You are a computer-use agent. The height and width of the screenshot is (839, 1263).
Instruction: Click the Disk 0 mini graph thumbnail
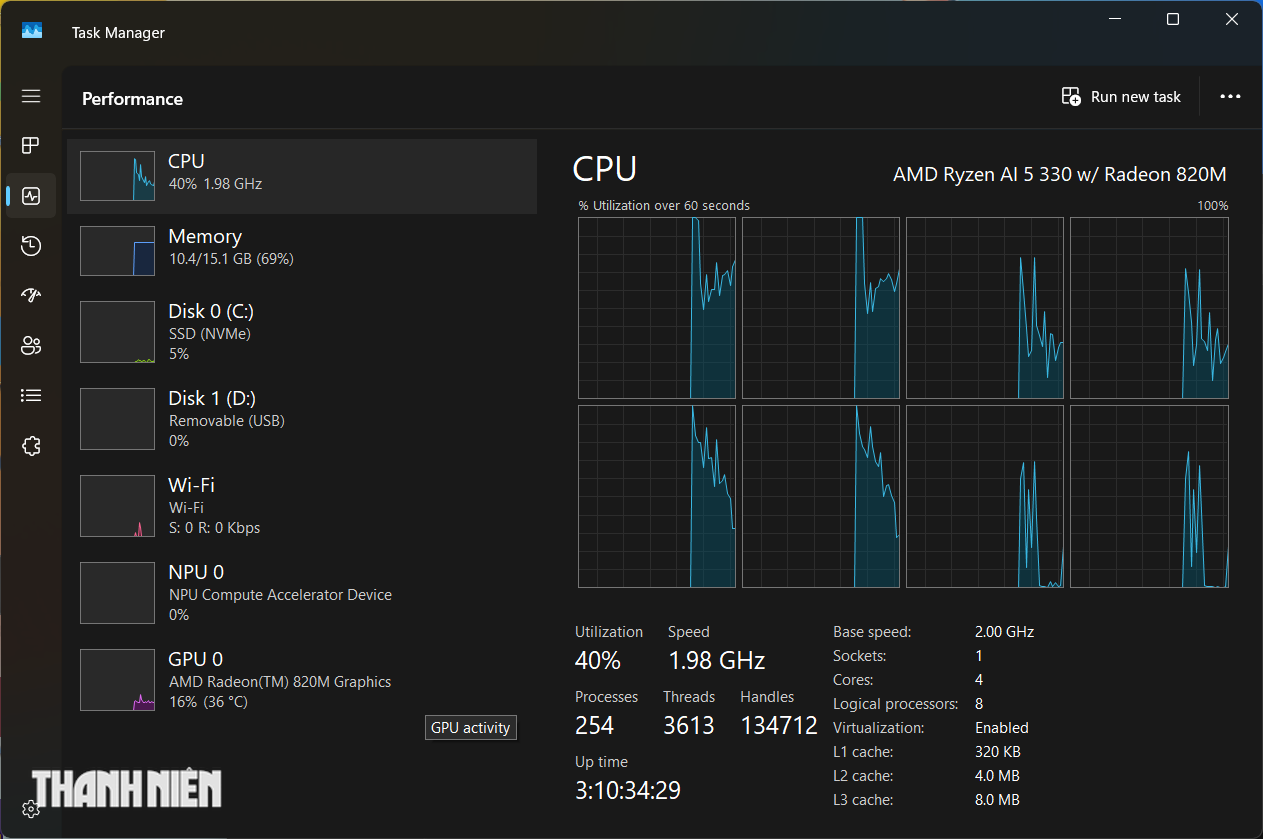click(117, 332)
